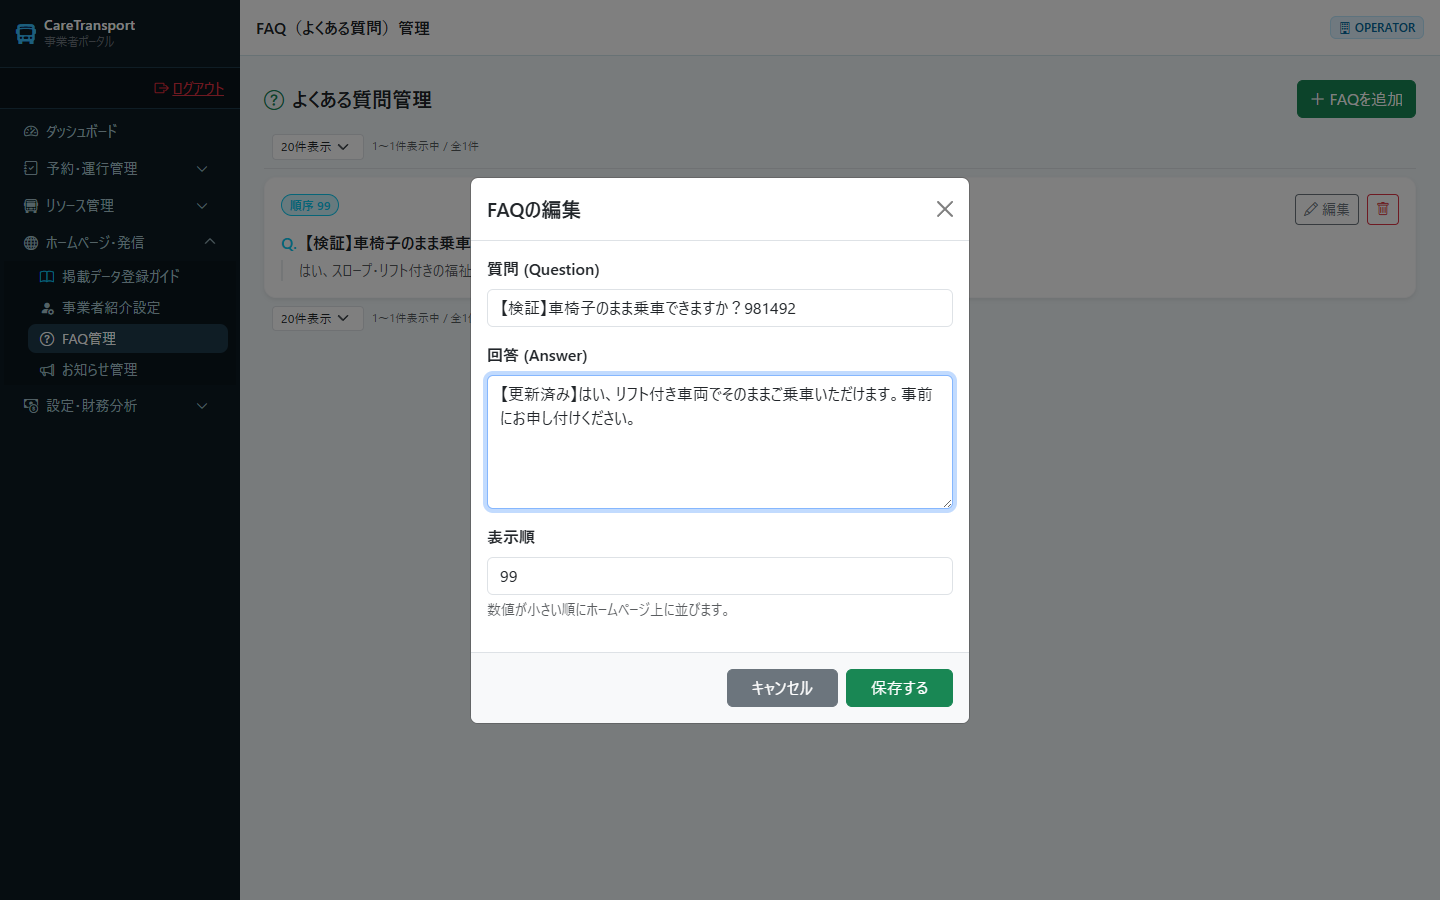Click the 数値が小さい順 help text
1440x900 pixels.
click(610, 609)
